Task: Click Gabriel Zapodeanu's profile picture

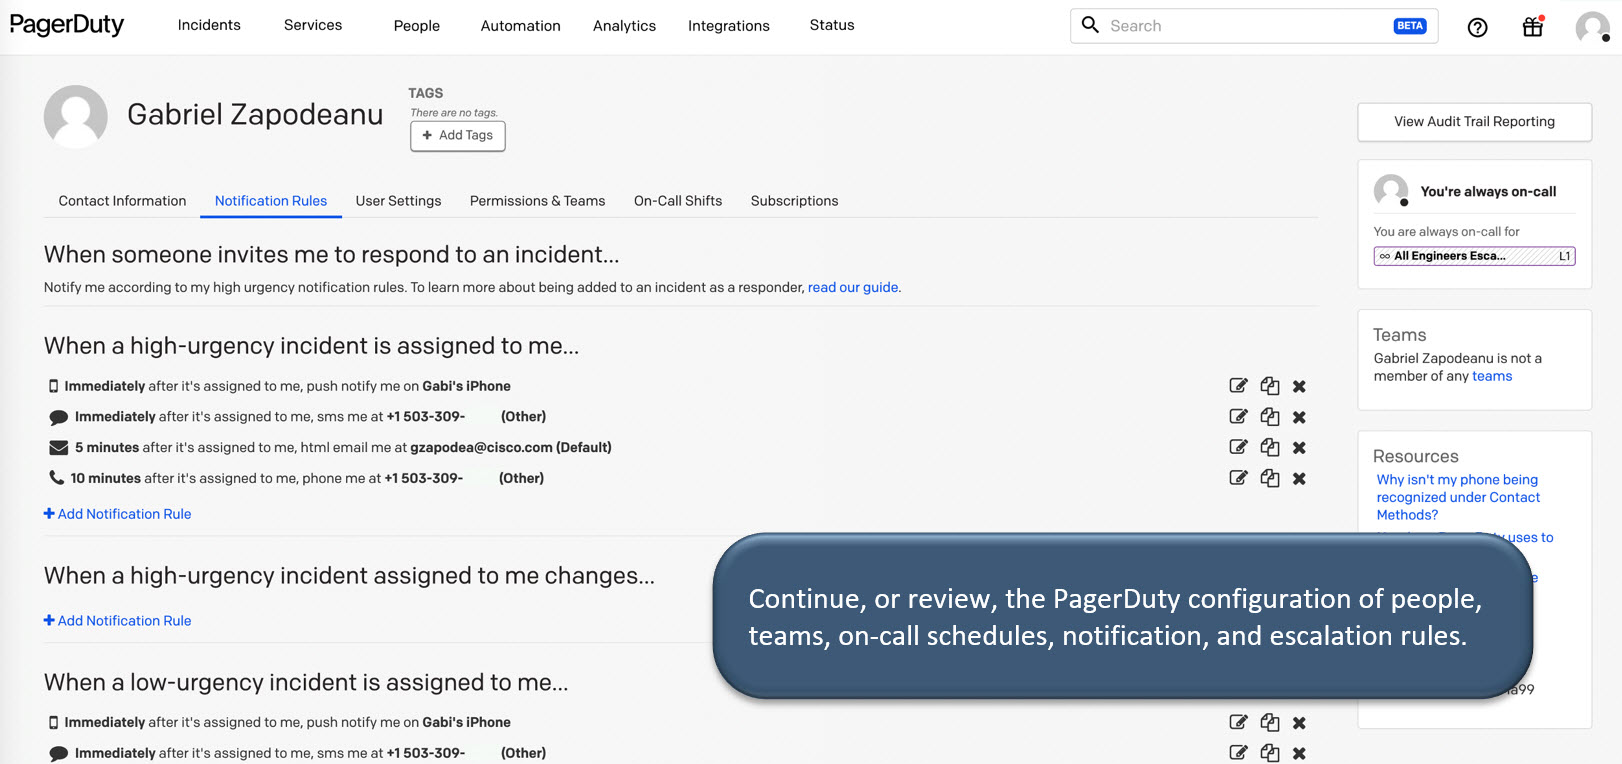Action: pyautogui.click(x=76, y=117)
